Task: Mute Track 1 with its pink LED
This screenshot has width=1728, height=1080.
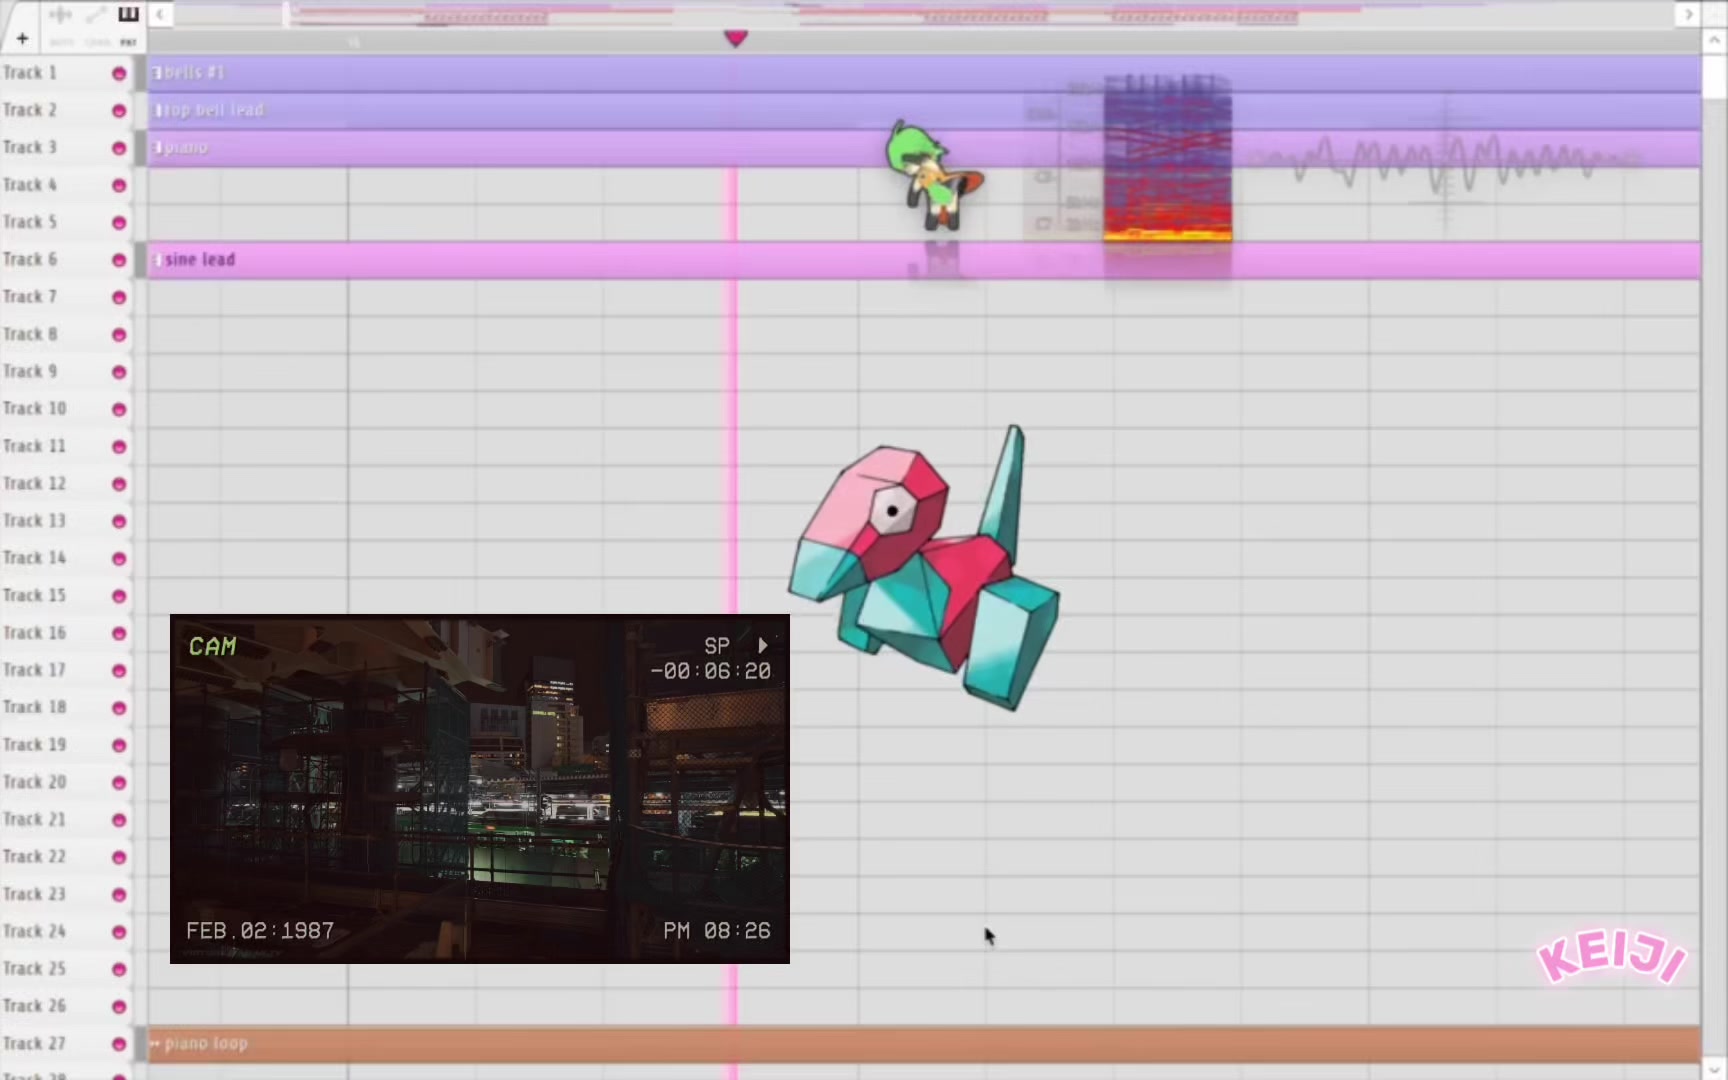Action: click(x=119, y=74)
